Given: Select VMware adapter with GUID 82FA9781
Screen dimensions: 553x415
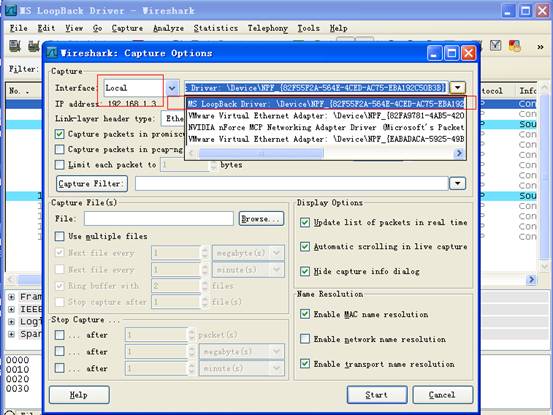Looking at the screenshot, I should point(326,116).
